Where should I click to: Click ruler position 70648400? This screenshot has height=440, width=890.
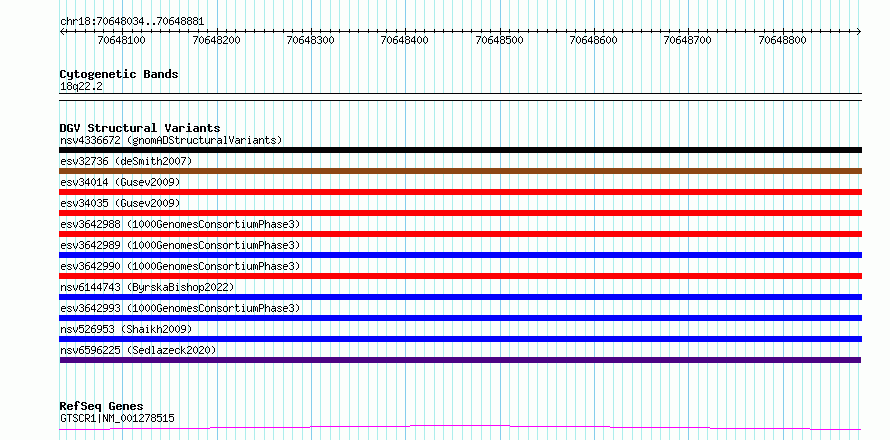405,40
